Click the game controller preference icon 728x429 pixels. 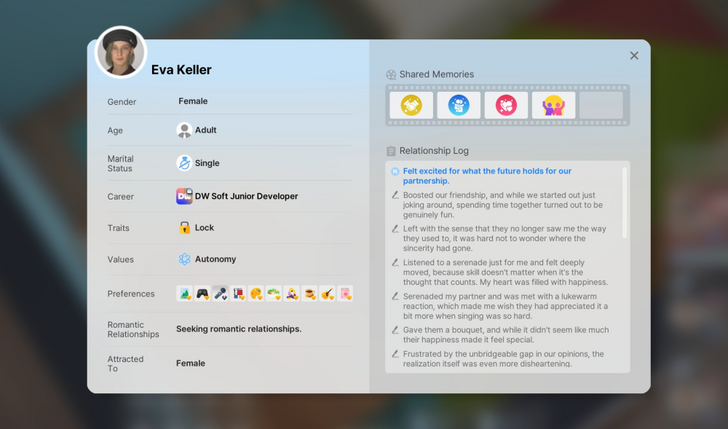pyautogui.click(x=202, y=294)
